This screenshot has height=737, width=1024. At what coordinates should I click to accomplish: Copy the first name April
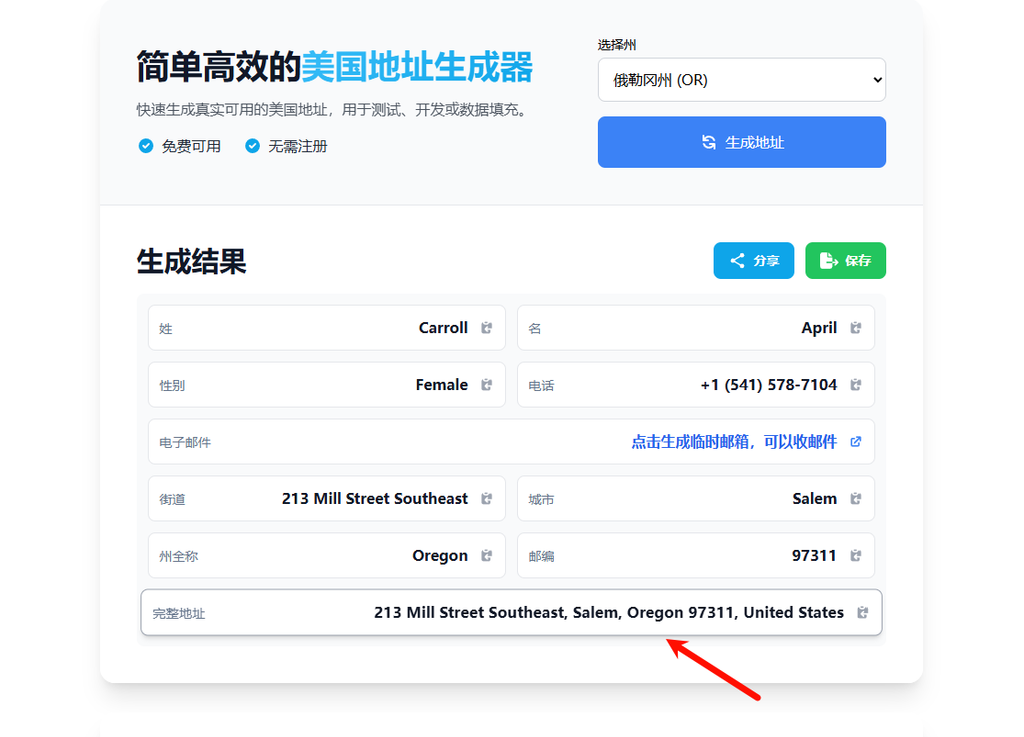pyautogui.click(x=856, y=328)
